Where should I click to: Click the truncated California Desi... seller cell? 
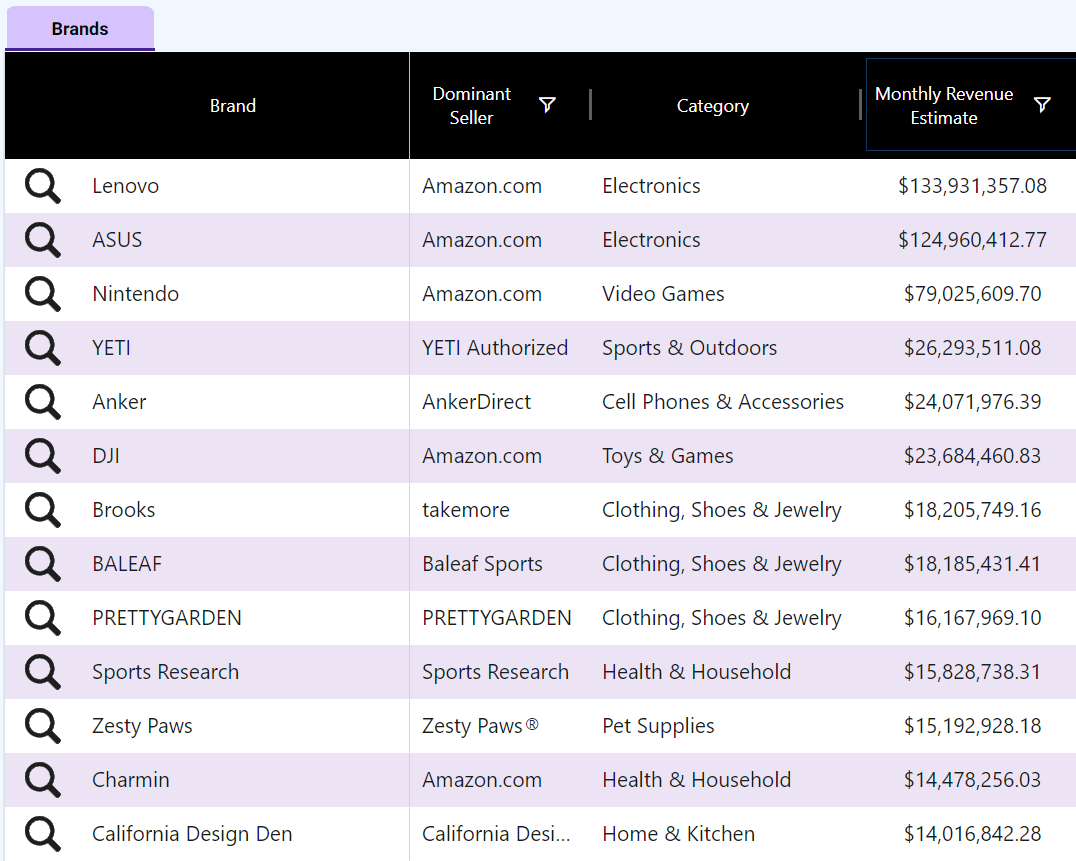pyautogui.click(x=496, y=834)
